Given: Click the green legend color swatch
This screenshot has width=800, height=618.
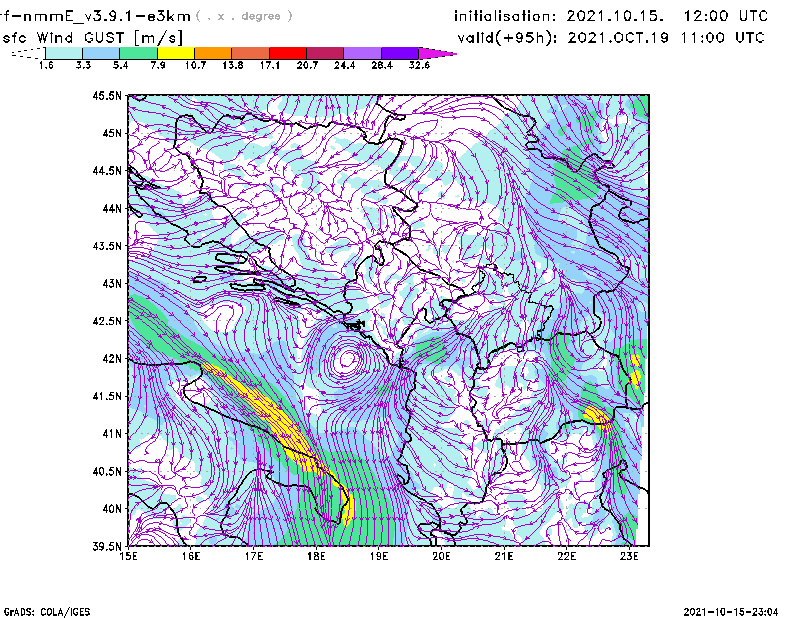Looking at the screenshot, I should [138, 53].
